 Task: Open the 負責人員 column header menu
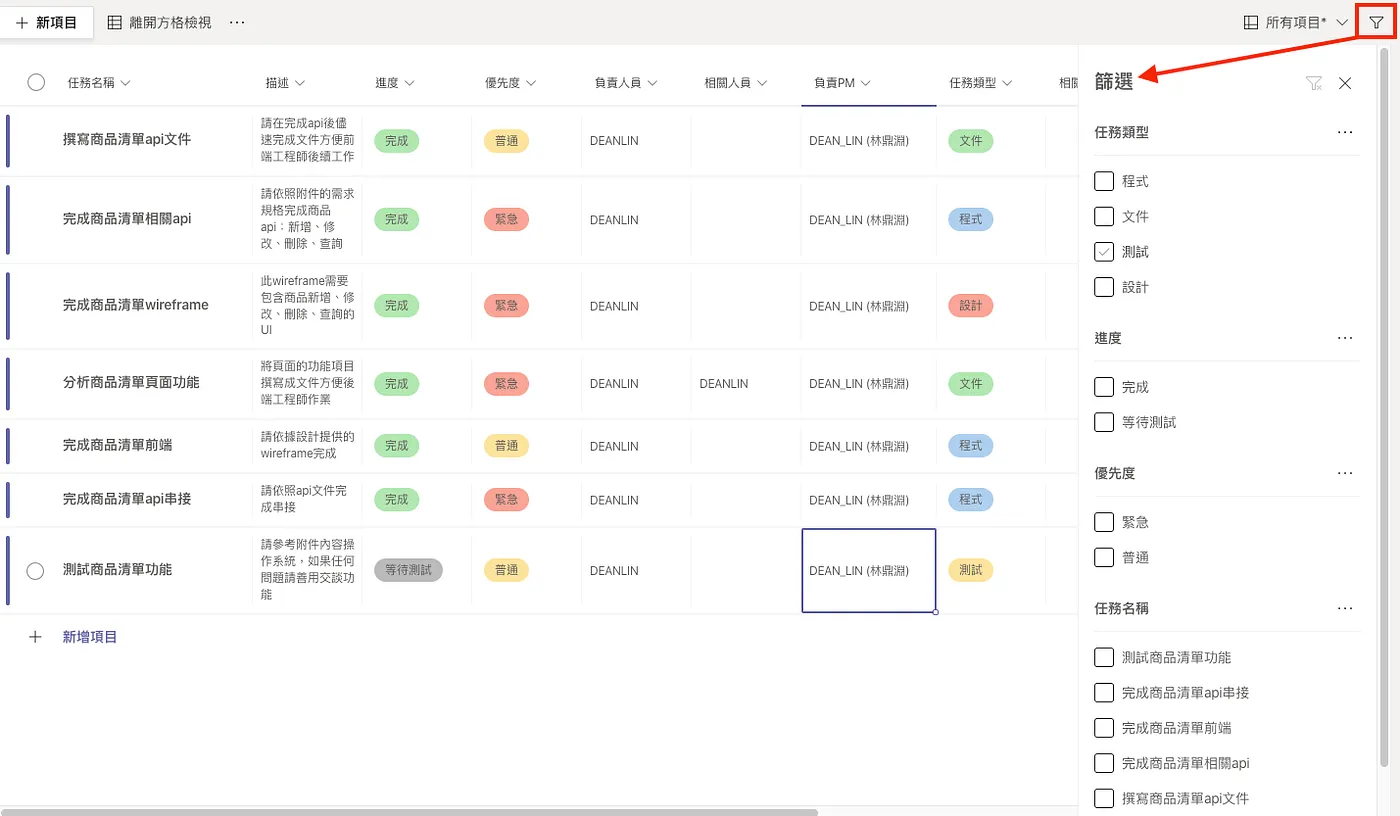[625, 83]
